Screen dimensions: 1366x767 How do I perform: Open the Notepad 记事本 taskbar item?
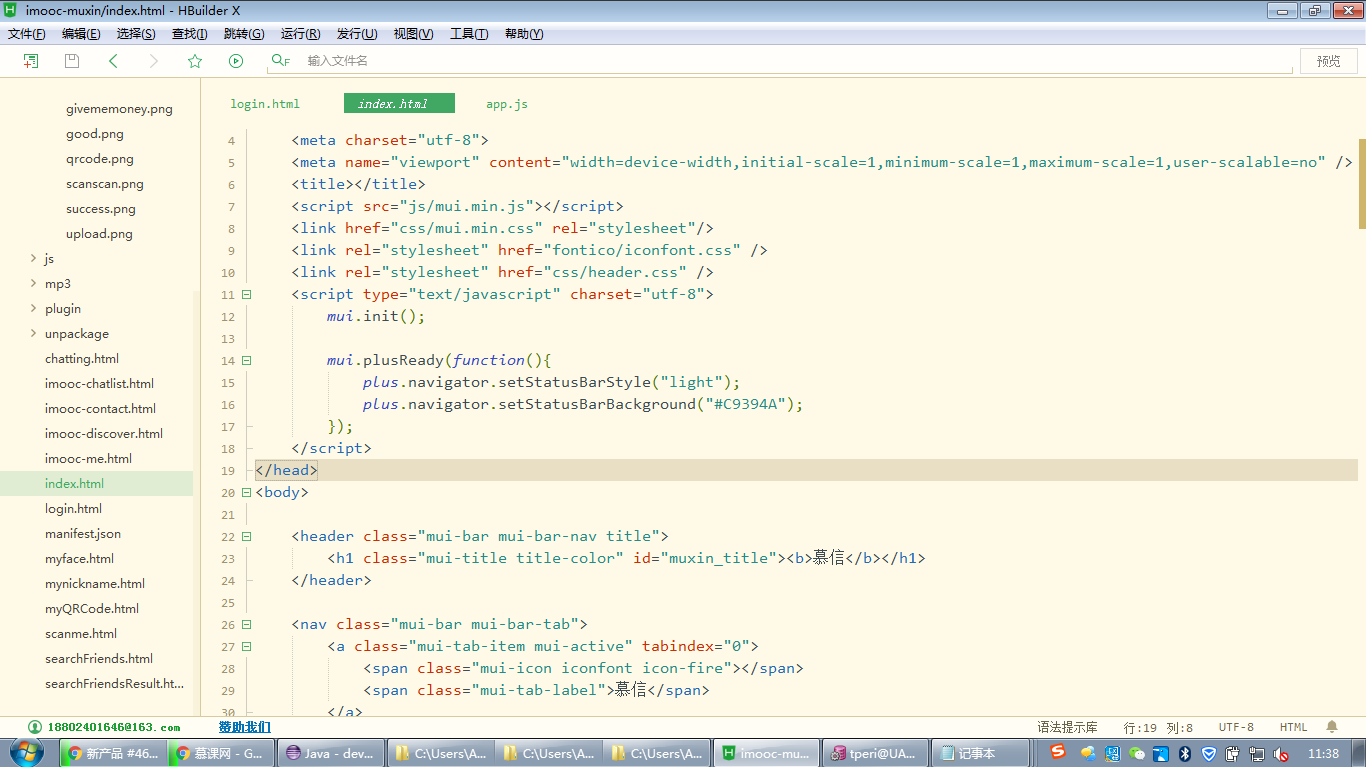coord(980,753)
